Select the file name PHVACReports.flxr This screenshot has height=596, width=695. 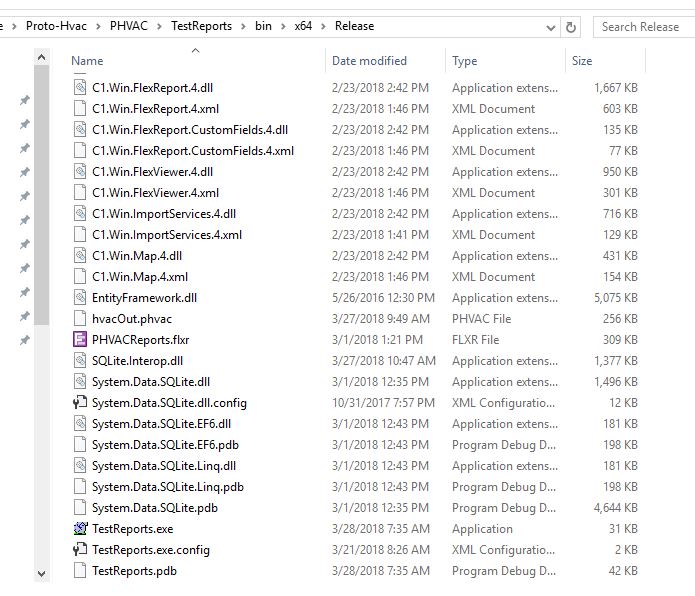click(x=141, y=340)
